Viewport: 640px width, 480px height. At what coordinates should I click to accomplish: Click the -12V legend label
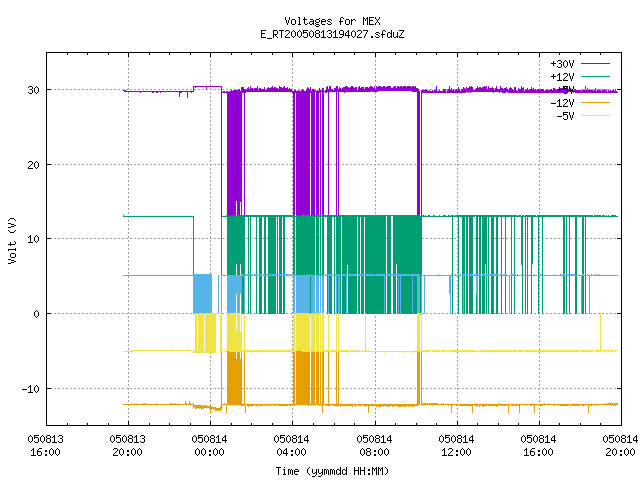[x=562, y=103]
